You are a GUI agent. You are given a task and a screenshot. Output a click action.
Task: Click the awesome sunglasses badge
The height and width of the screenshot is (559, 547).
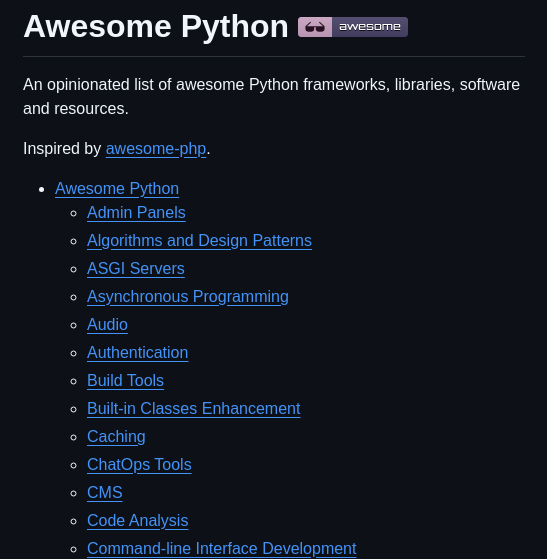[x=353, y=27]
